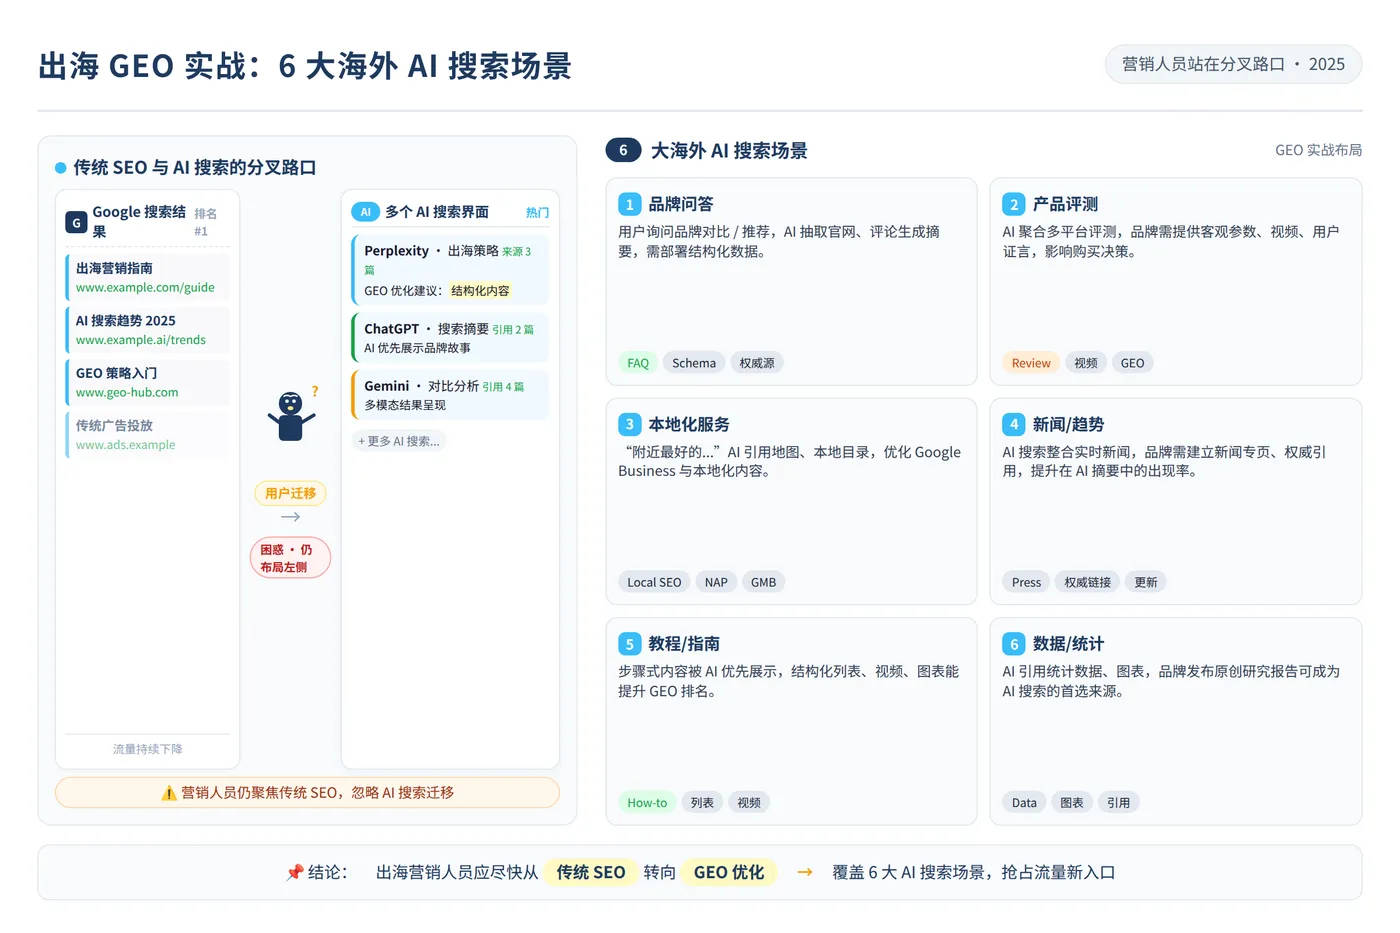This screenshot has height=933, width=1400.
Task: Choose the Local SEO tag
Action: [x=654, y=582]
